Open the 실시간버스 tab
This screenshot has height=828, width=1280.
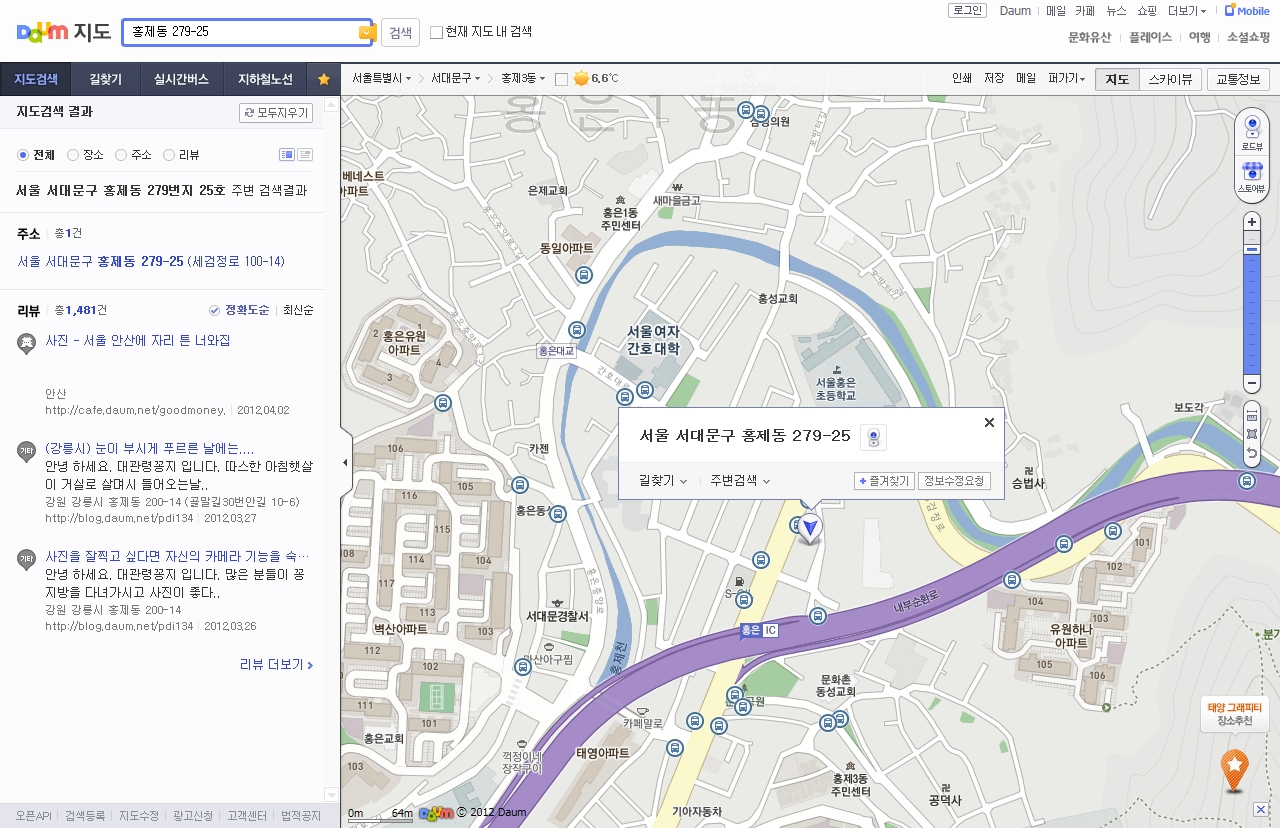pos(181,79)
